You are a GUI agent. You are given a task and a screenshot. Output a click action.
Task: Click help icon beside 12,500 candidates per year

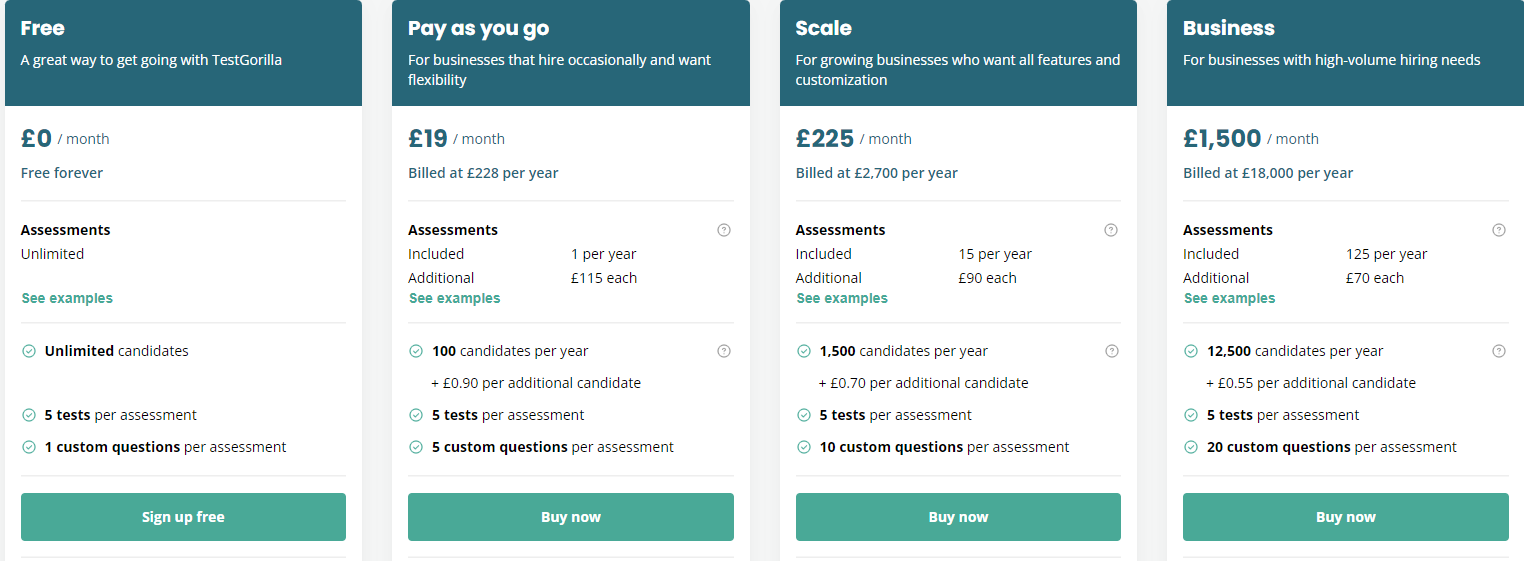[1499, 351]
